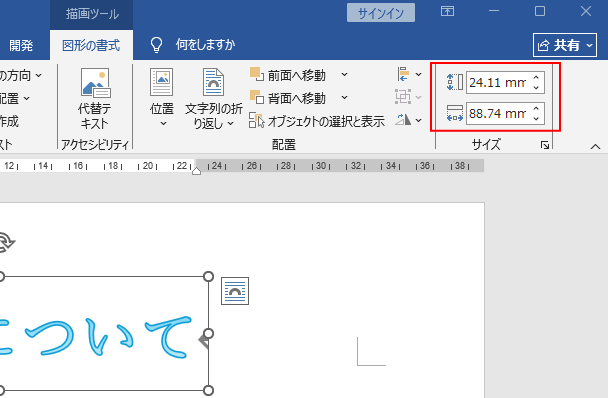The width and height of the screenshot is (608, 398).
Task: Open 文字列の折り返し wrap text menu
Action: tap(214, 99)
